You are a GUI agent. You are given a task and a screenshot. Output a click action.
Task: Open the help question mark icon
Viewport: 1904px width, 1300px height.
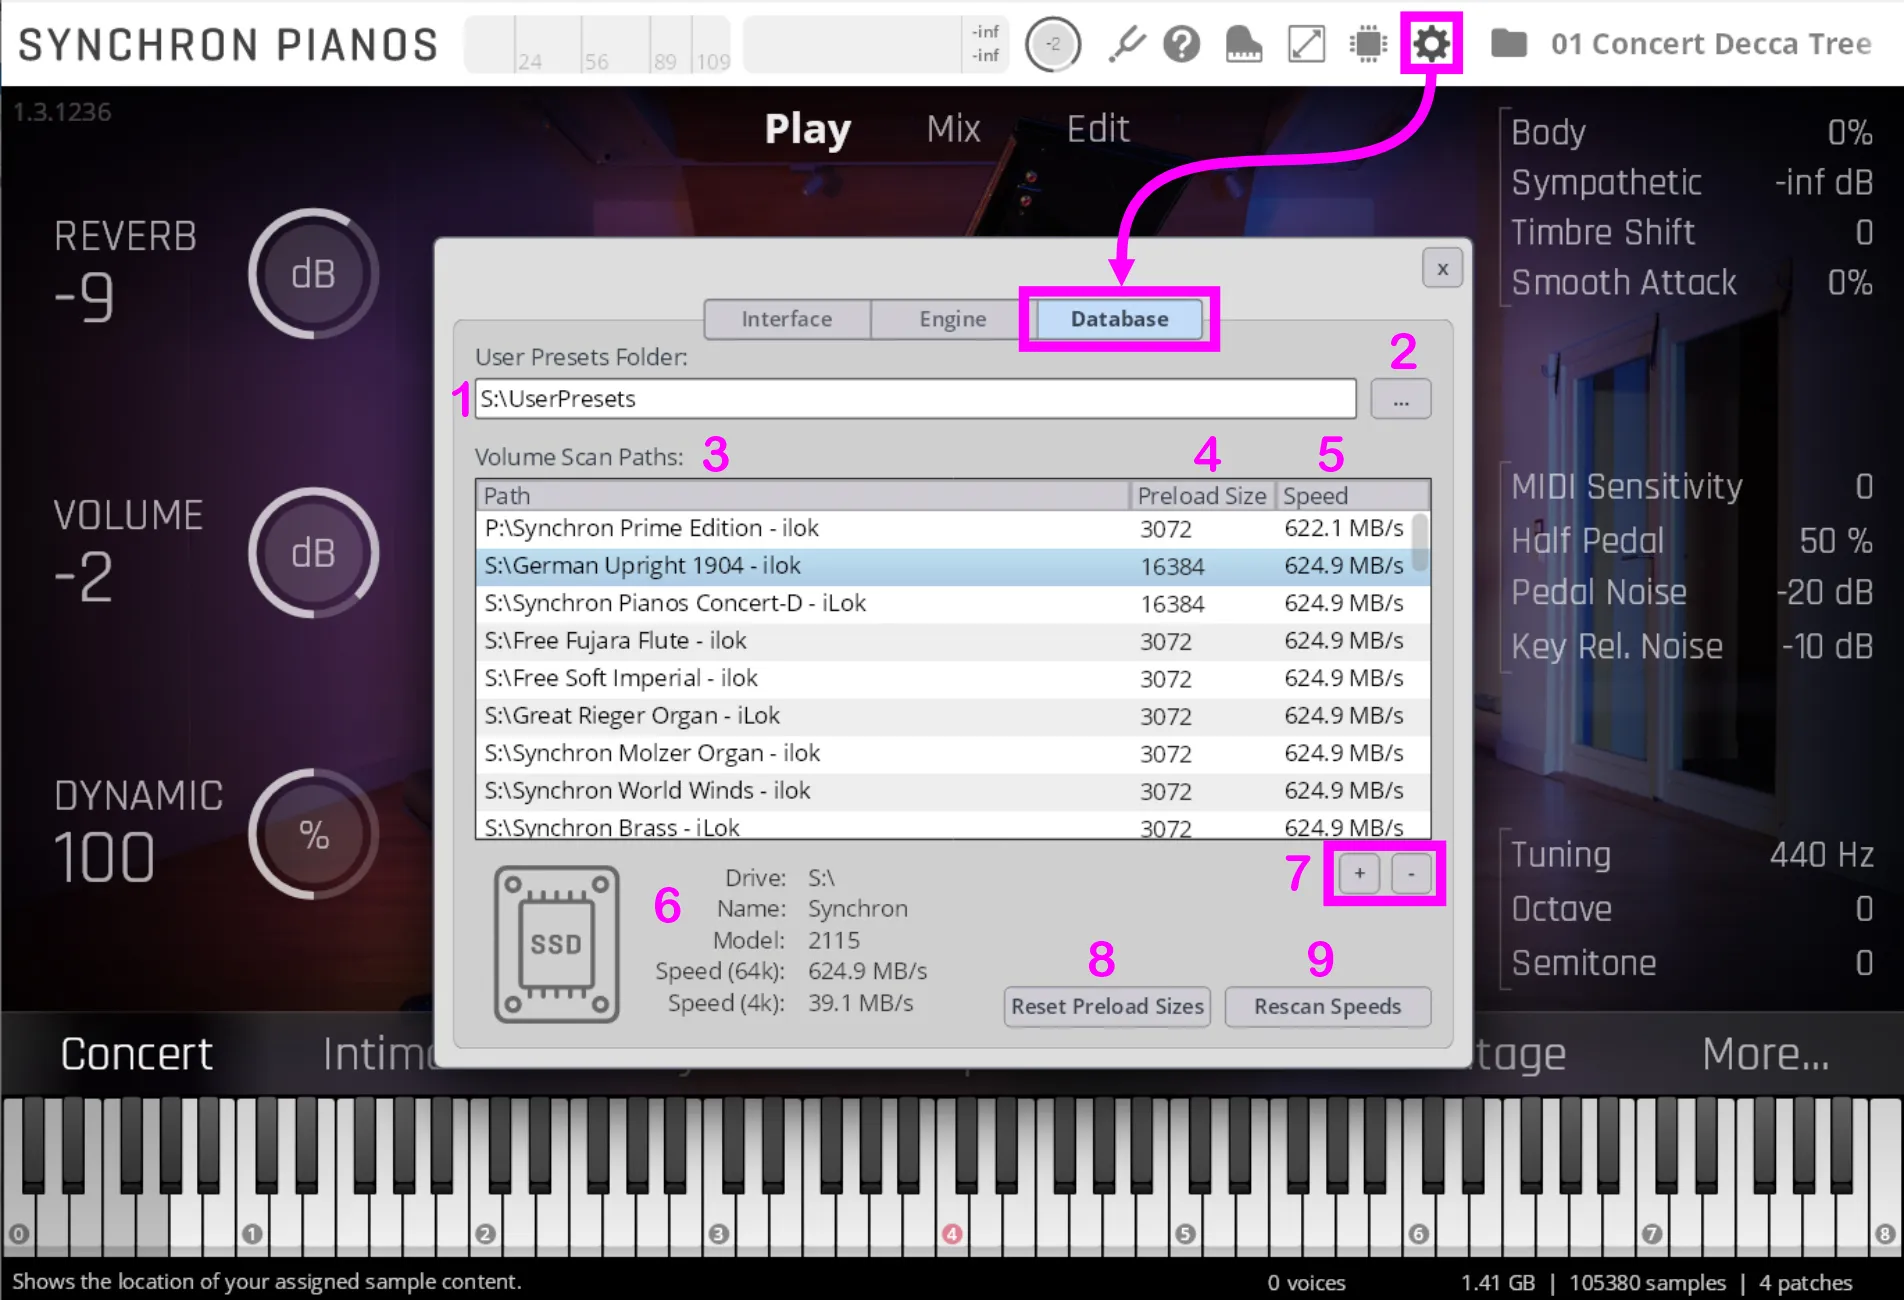click(1181, 44)
